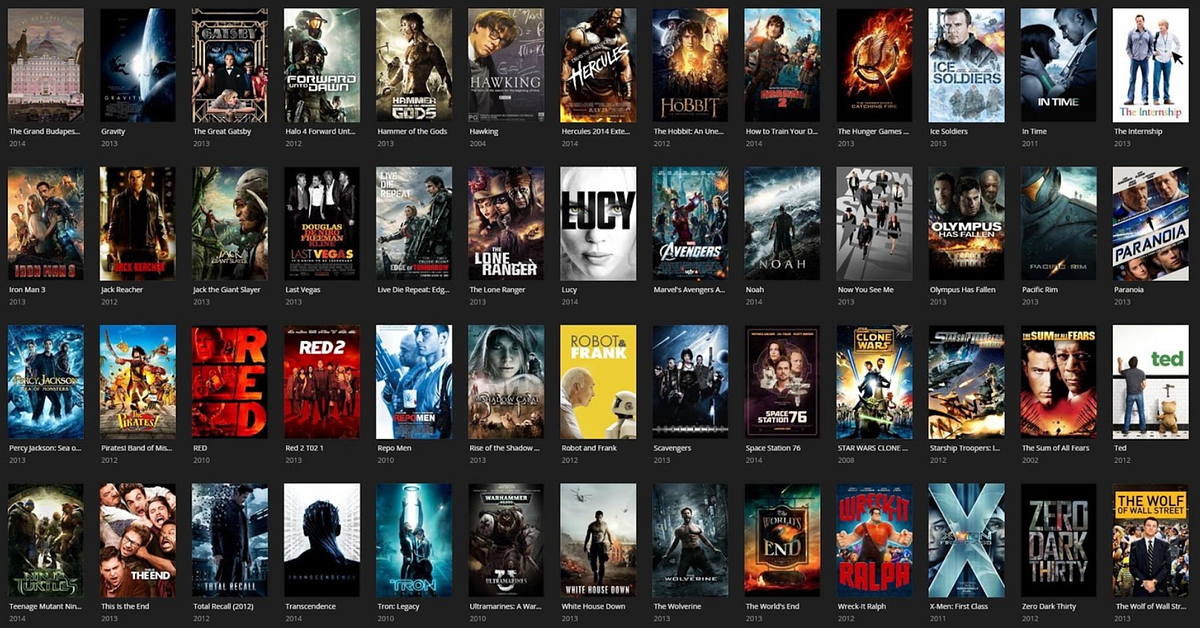Select Tron: Legacy poster
Viewport: 1200px width, 628px height.
(x=414, y=540)
